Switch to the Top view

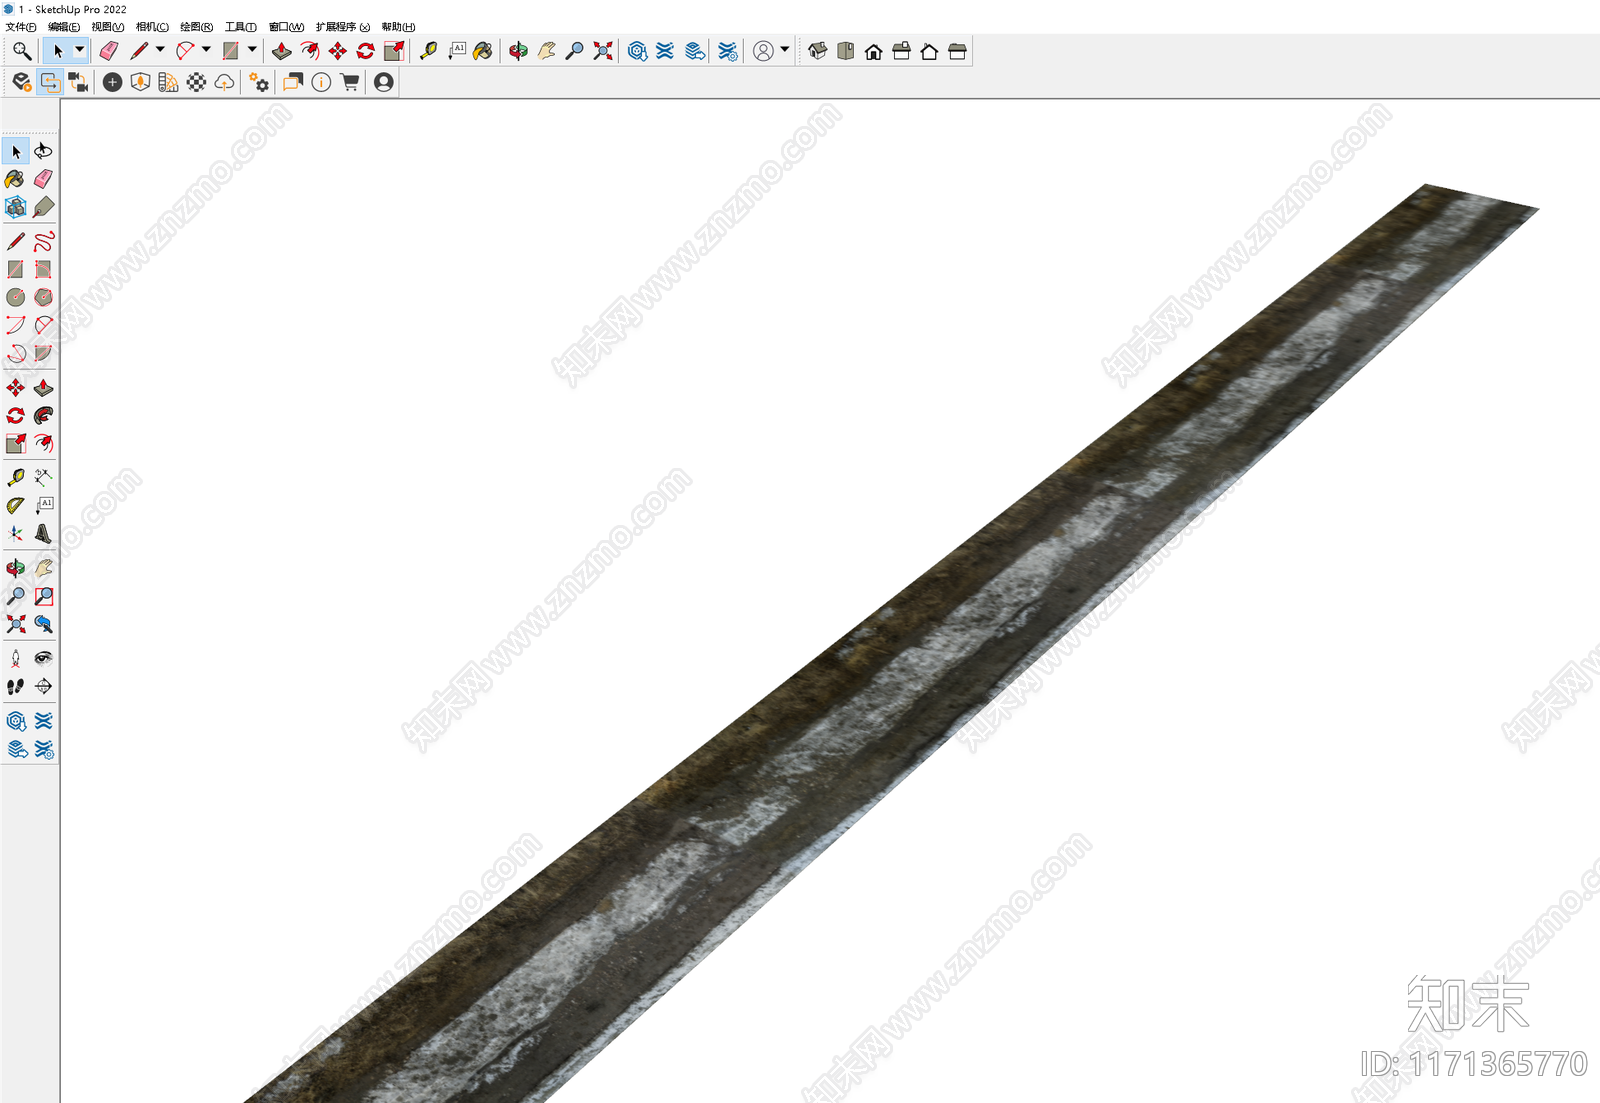pos(845,51)
